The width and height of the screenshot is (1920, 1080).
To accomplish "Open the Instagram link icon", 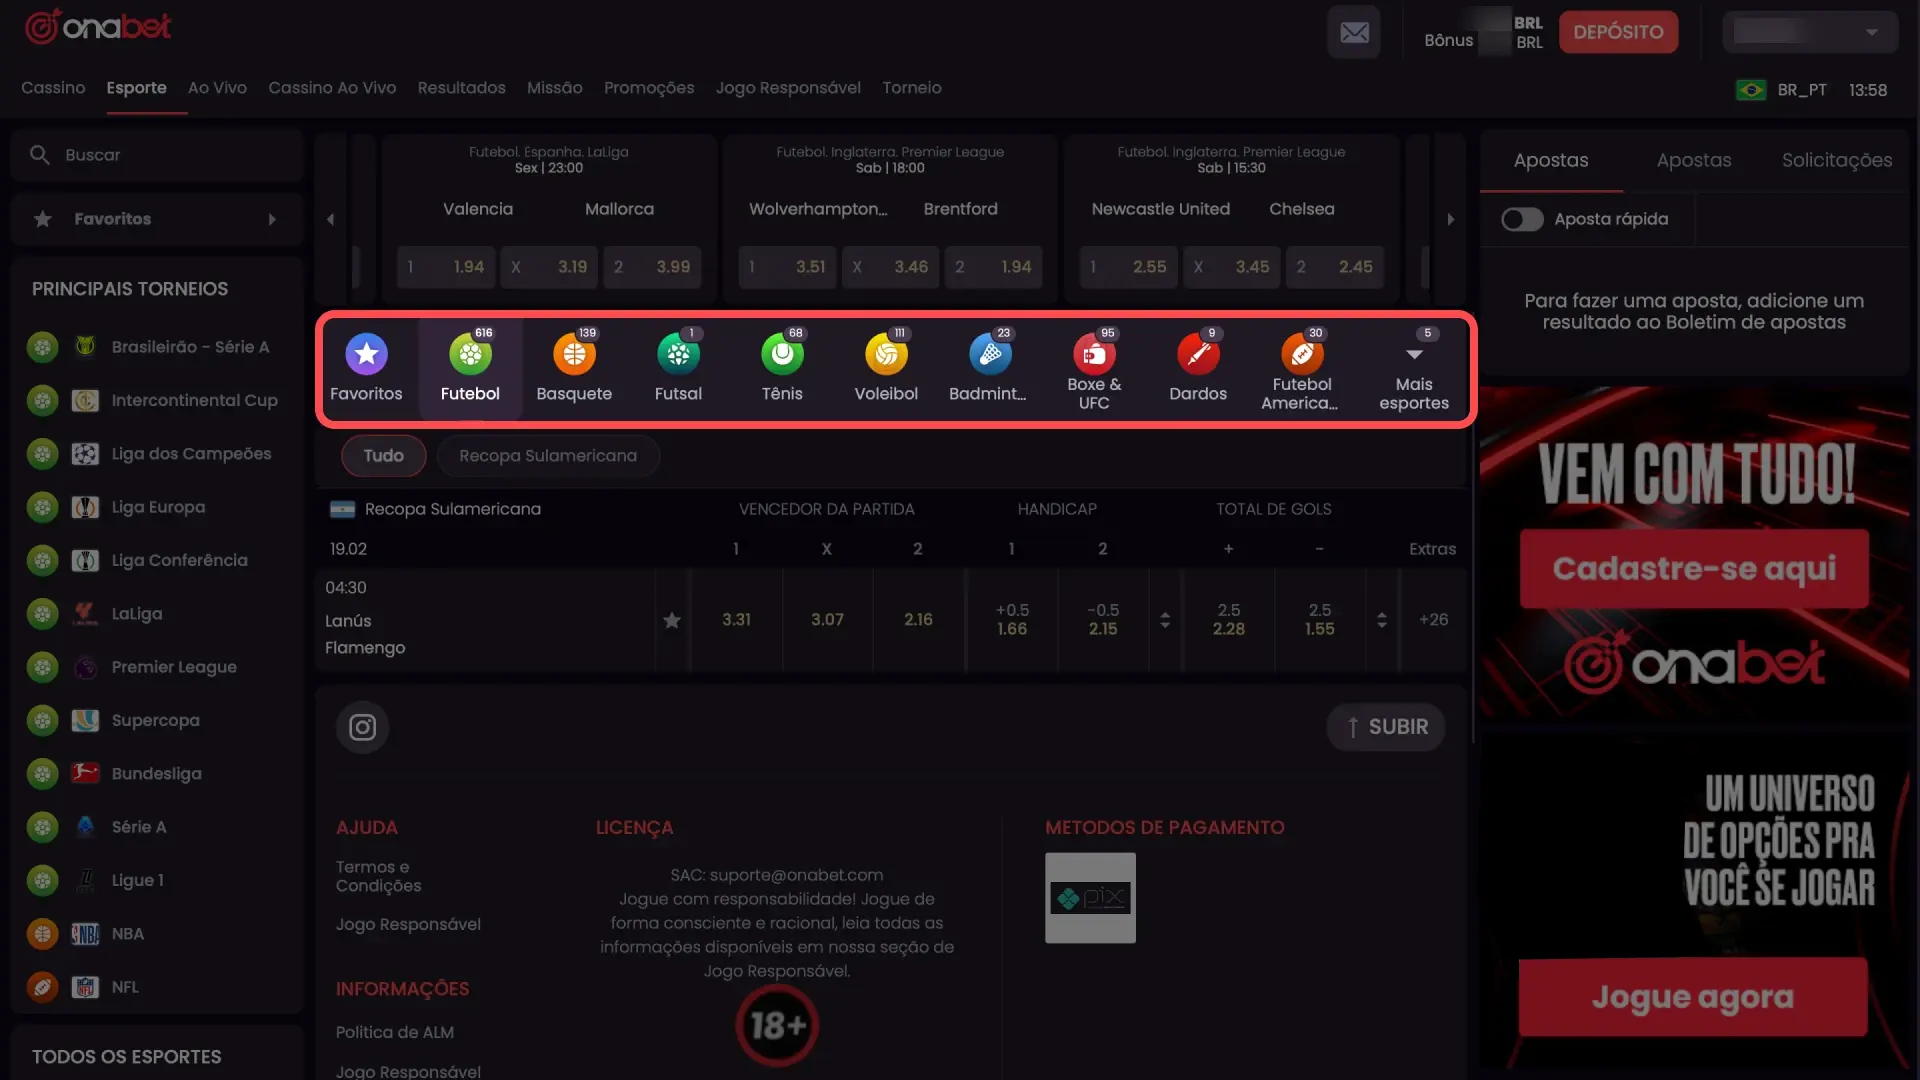I will [362, 727].
